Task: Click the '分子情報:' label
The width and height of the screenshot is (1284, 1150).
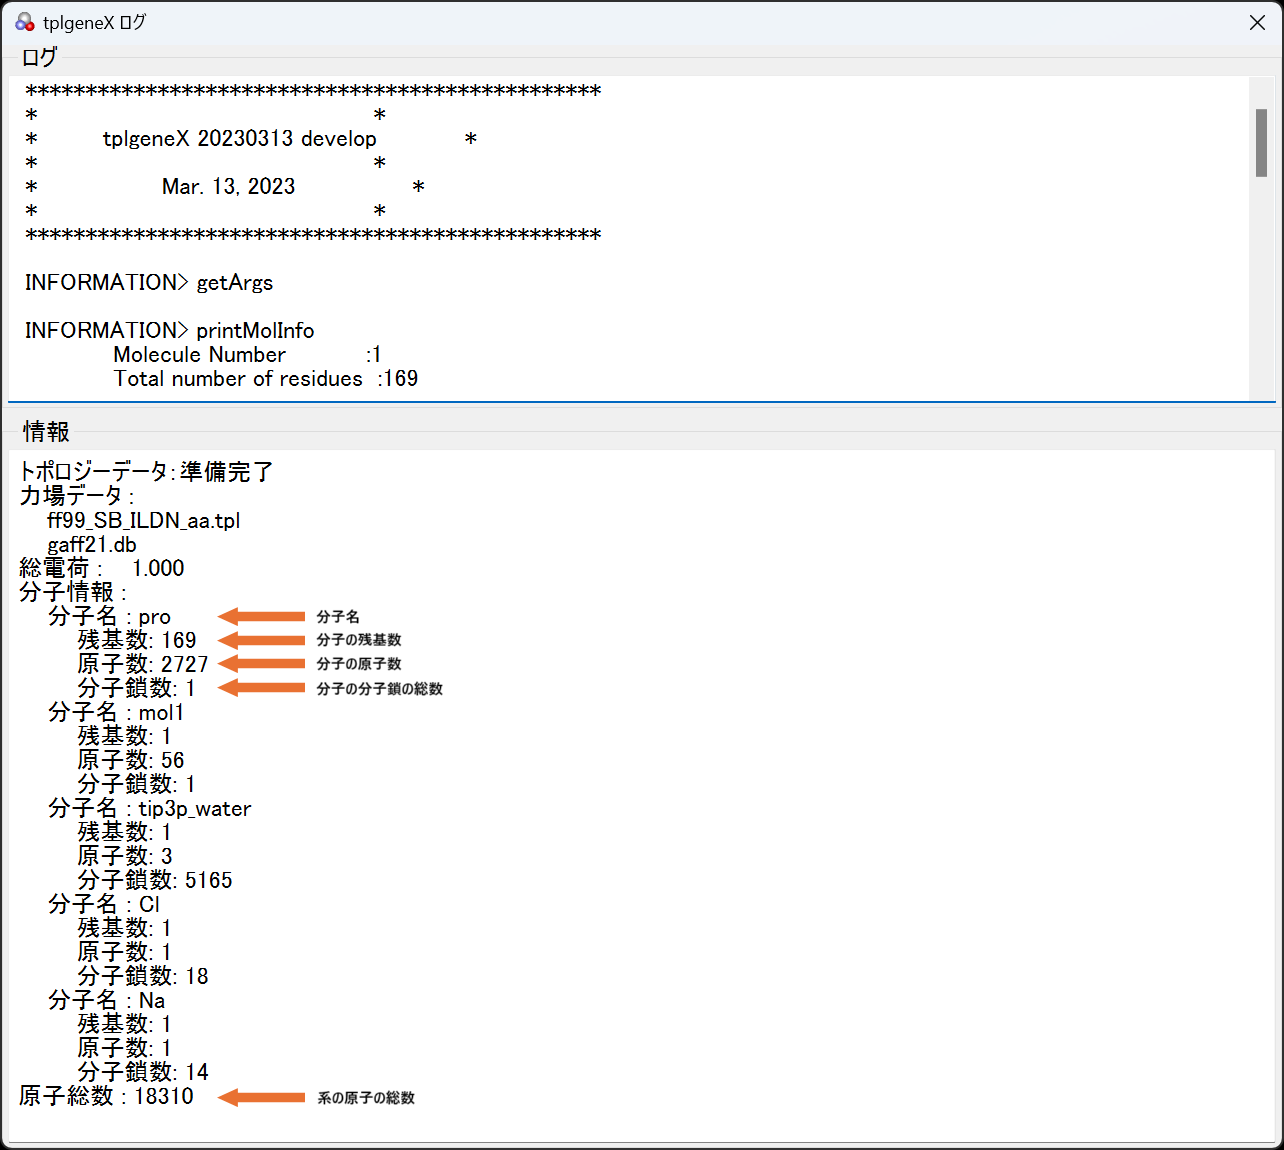Action: click(x=73, y=592)
